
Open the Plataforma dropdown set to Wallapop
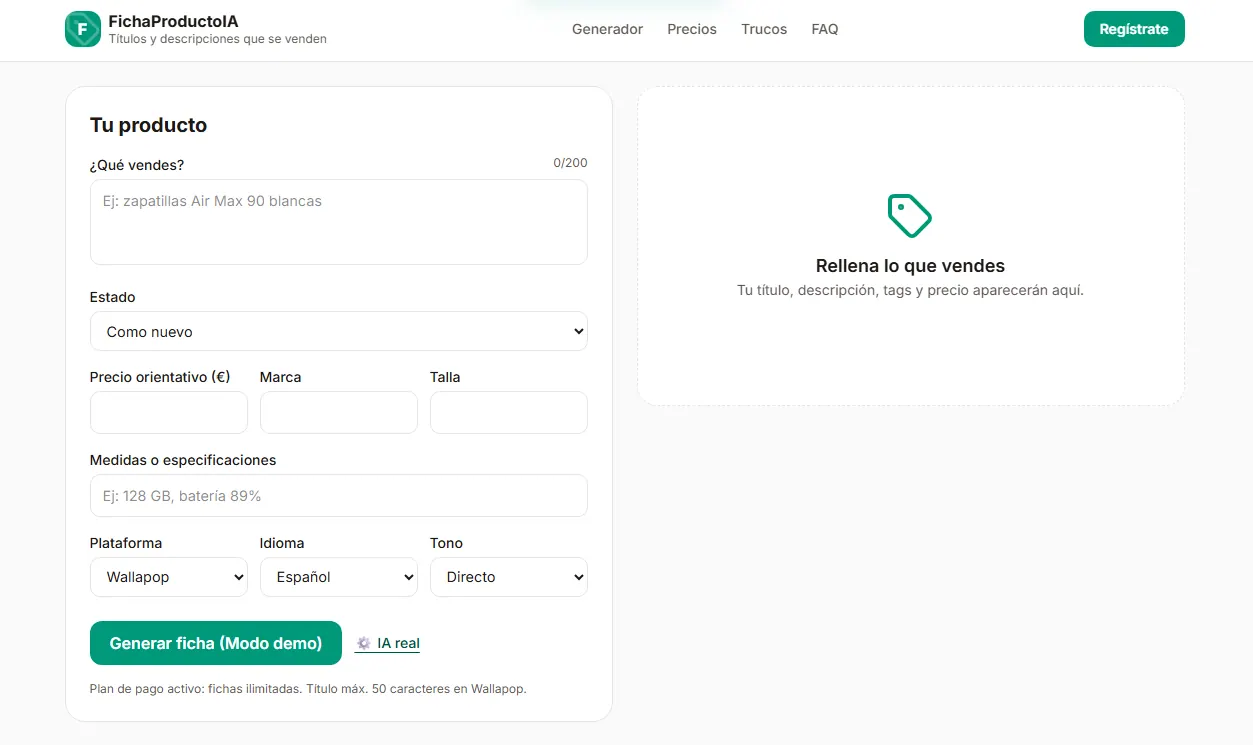(169, 577)
